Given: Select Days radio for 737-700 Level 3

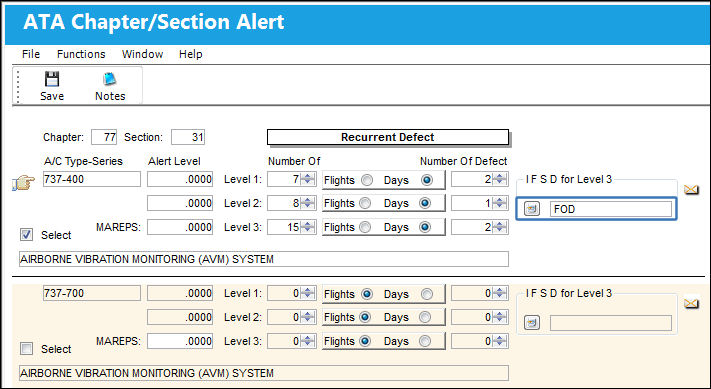Looking at the screenshot, I should 425,341.
